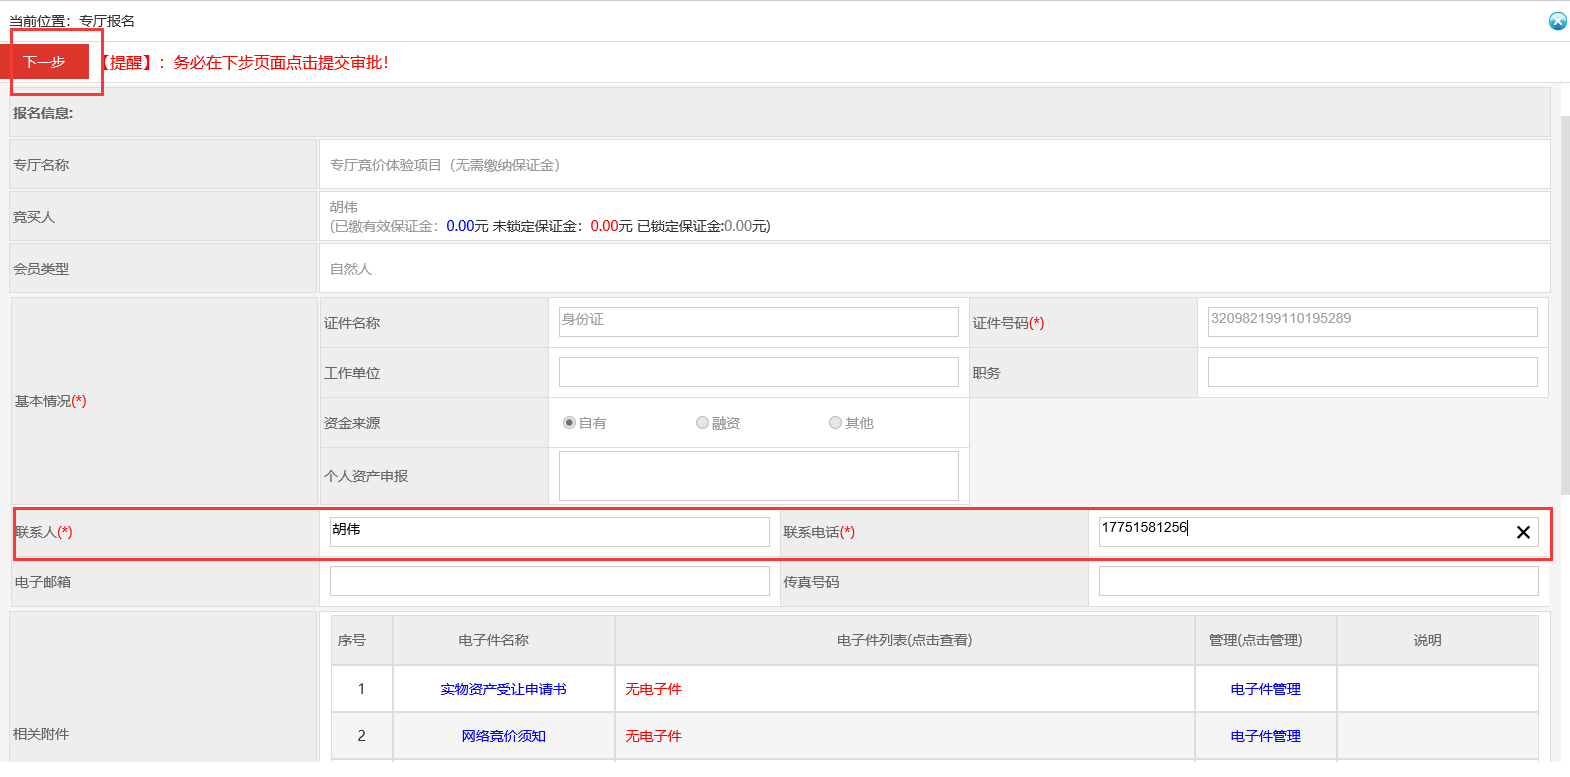Screen dimensions: 1570x777
Task: Click the 提醒 warning message text
Action: coord(243,62)
